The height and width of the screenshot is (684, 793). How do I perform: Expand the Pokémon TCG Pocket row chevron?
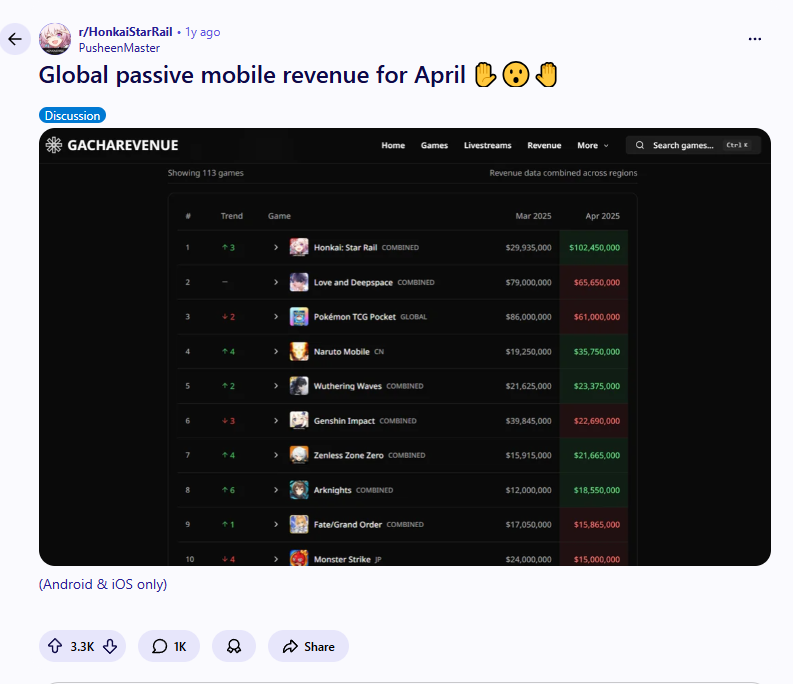click(276, 317)
